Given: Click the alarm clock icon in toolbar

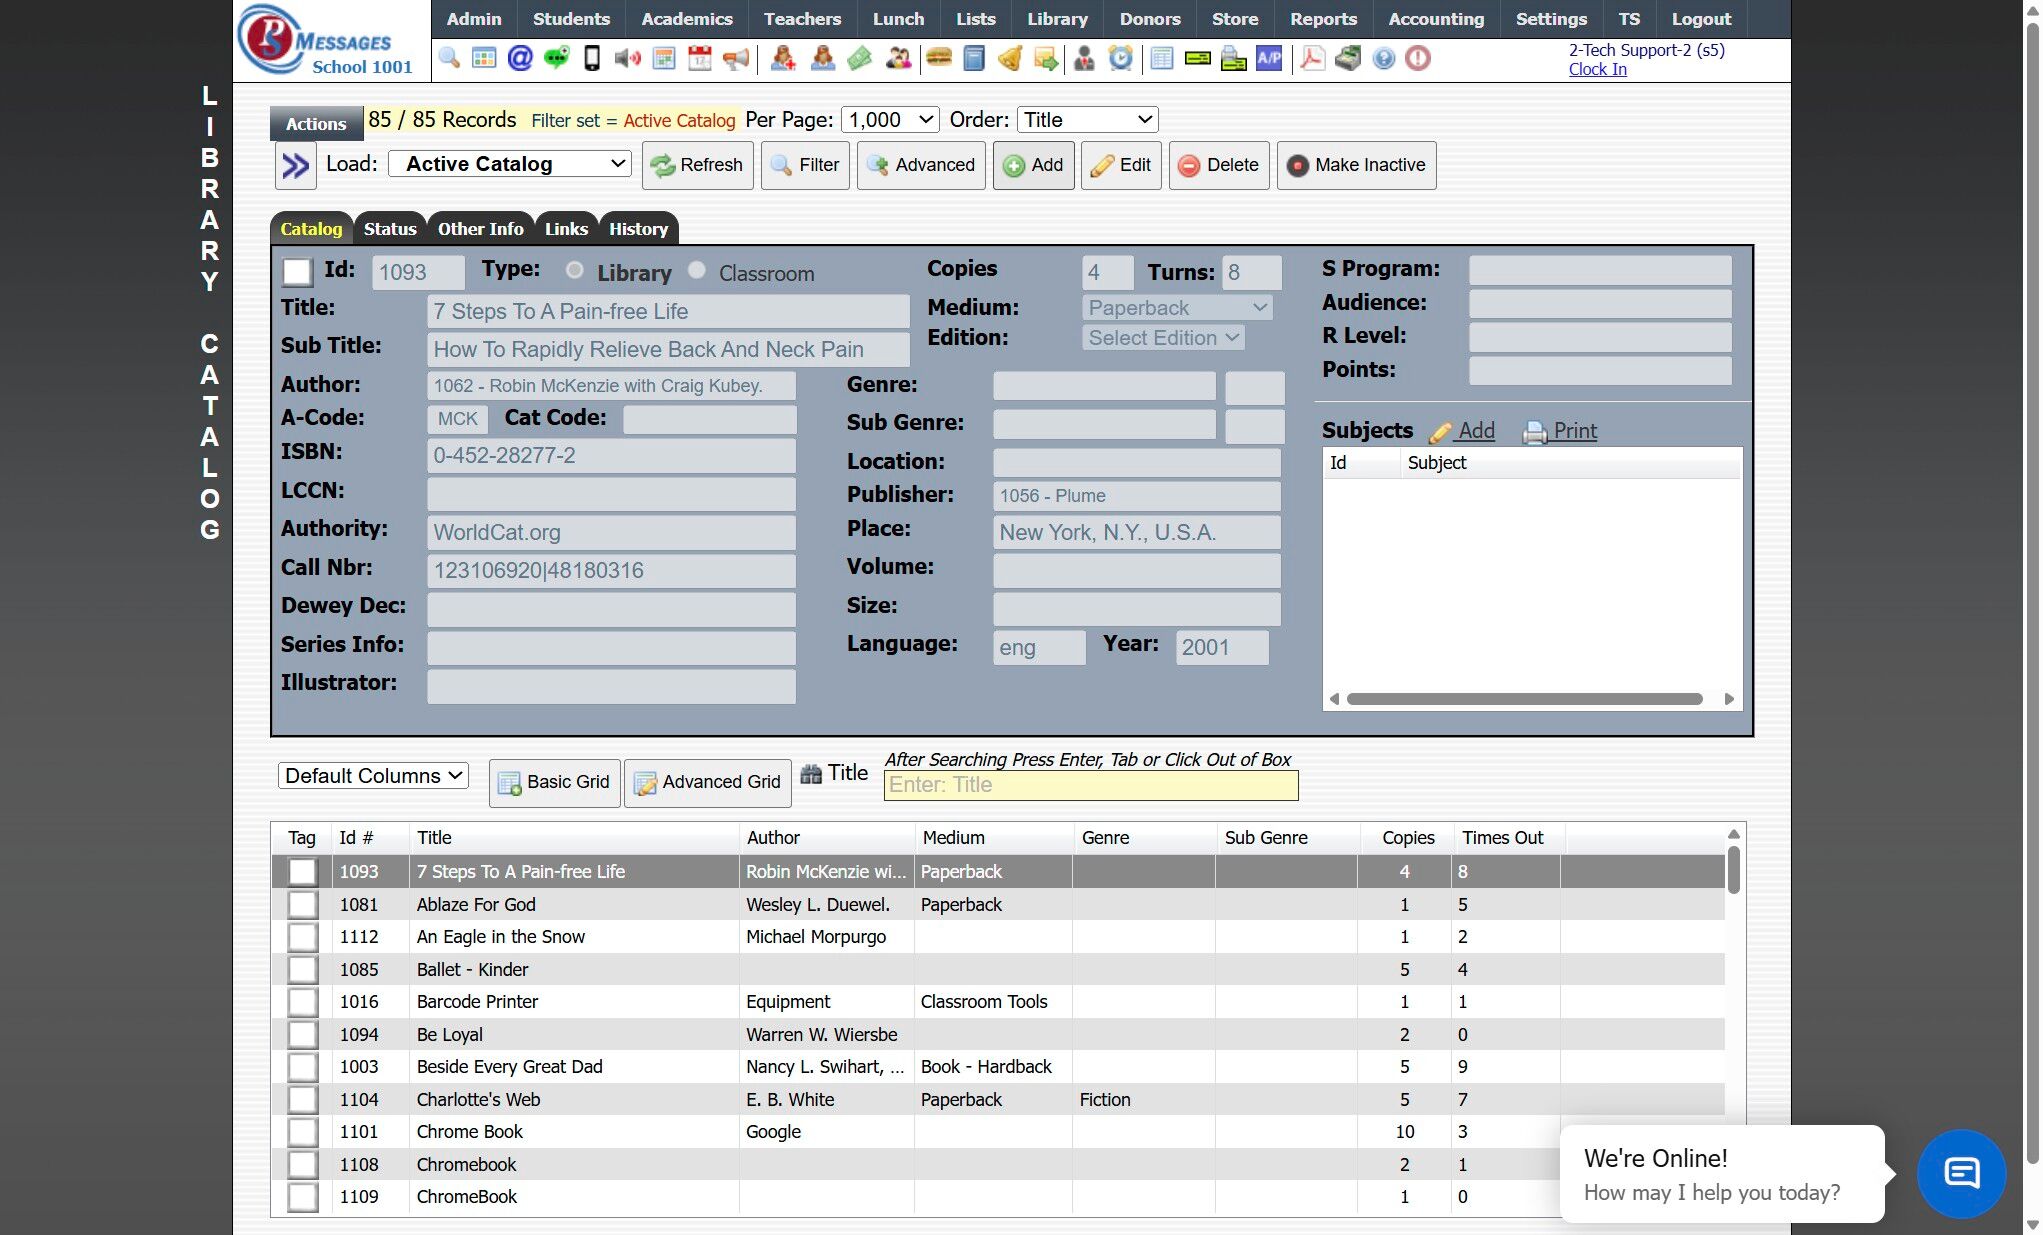Looking at the screenshot, I should click(1120, 58).
